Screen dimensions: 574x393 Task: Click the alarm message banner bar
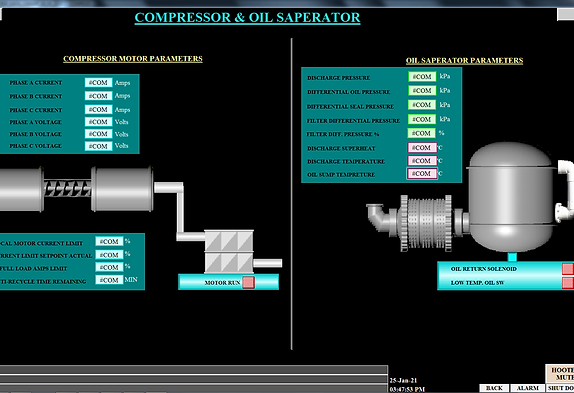(x=194, y=378)
